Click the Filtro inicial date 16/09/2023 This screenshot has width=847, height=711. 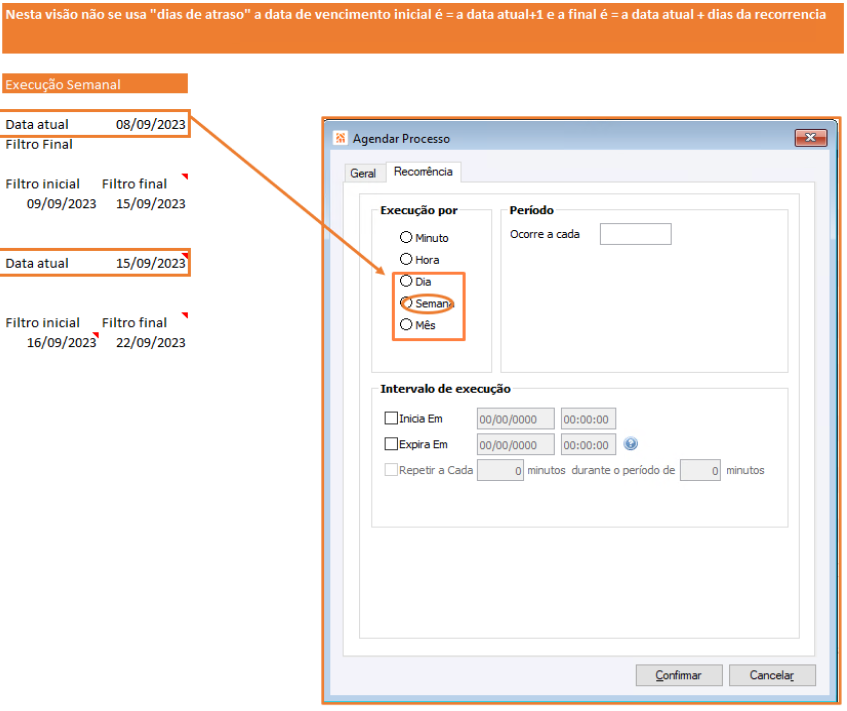click(x=62, y=343)
